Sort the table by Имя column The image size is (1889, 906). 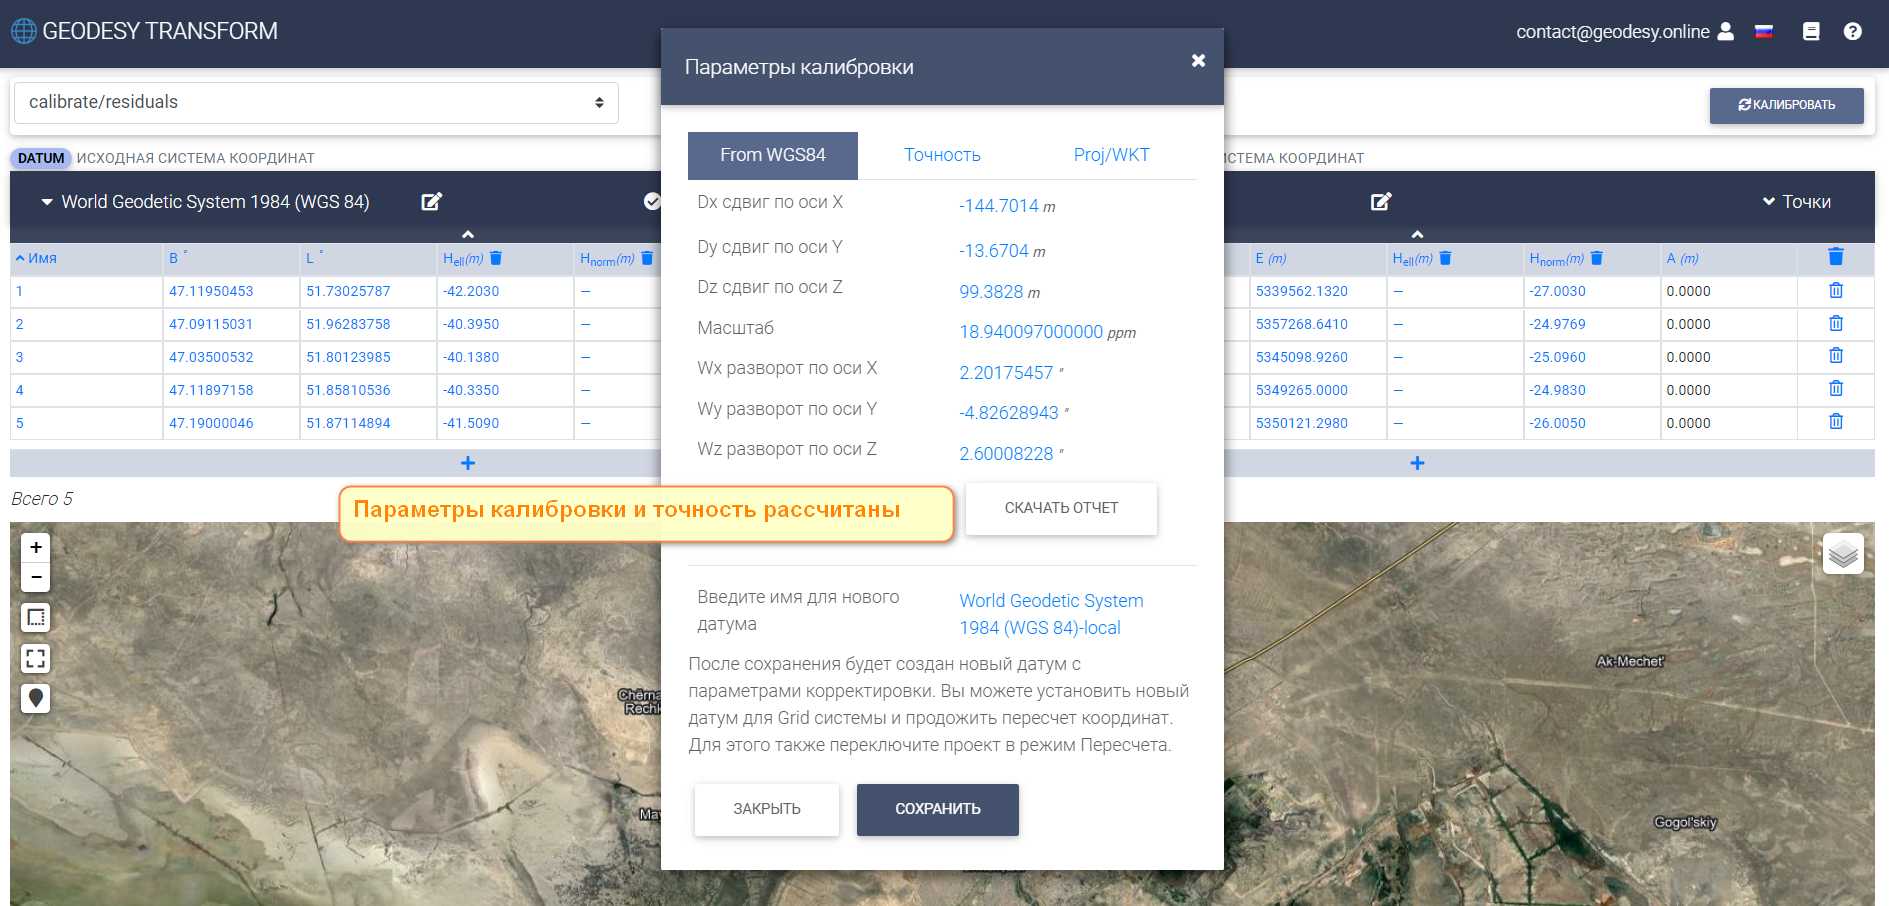point(36,258)
